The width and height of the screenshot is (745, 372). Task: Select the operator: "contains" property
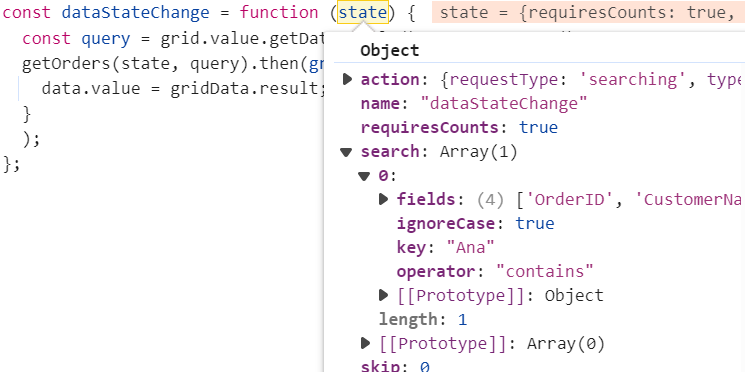(x=495, y=271)
